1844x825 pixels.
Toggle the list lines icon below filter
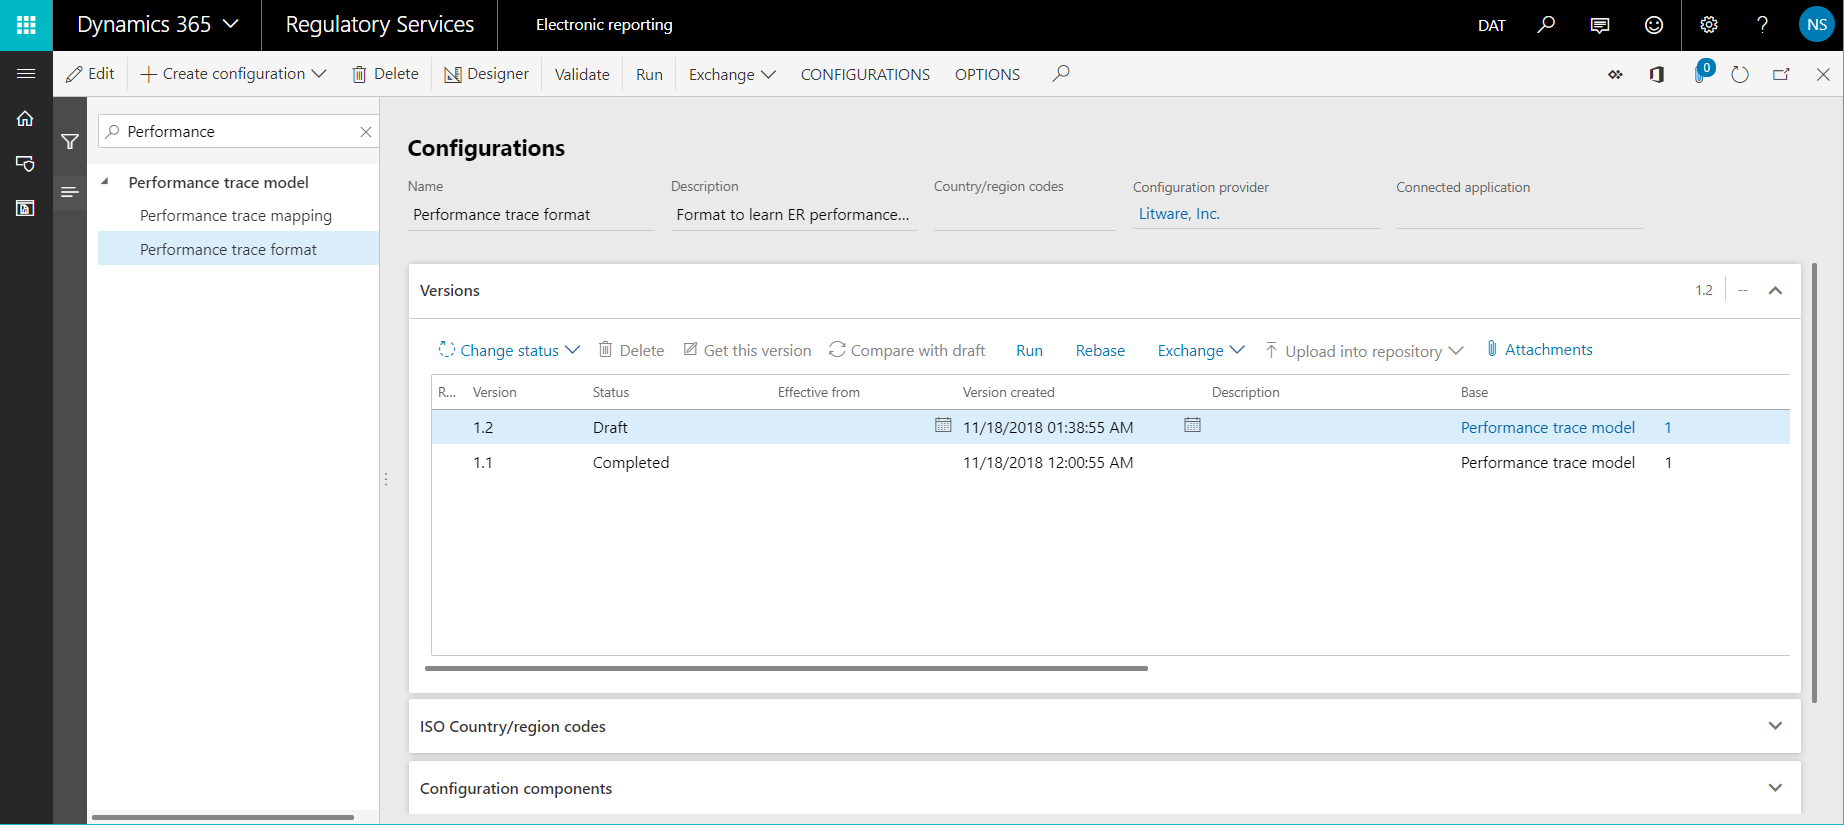click(70, 191)
